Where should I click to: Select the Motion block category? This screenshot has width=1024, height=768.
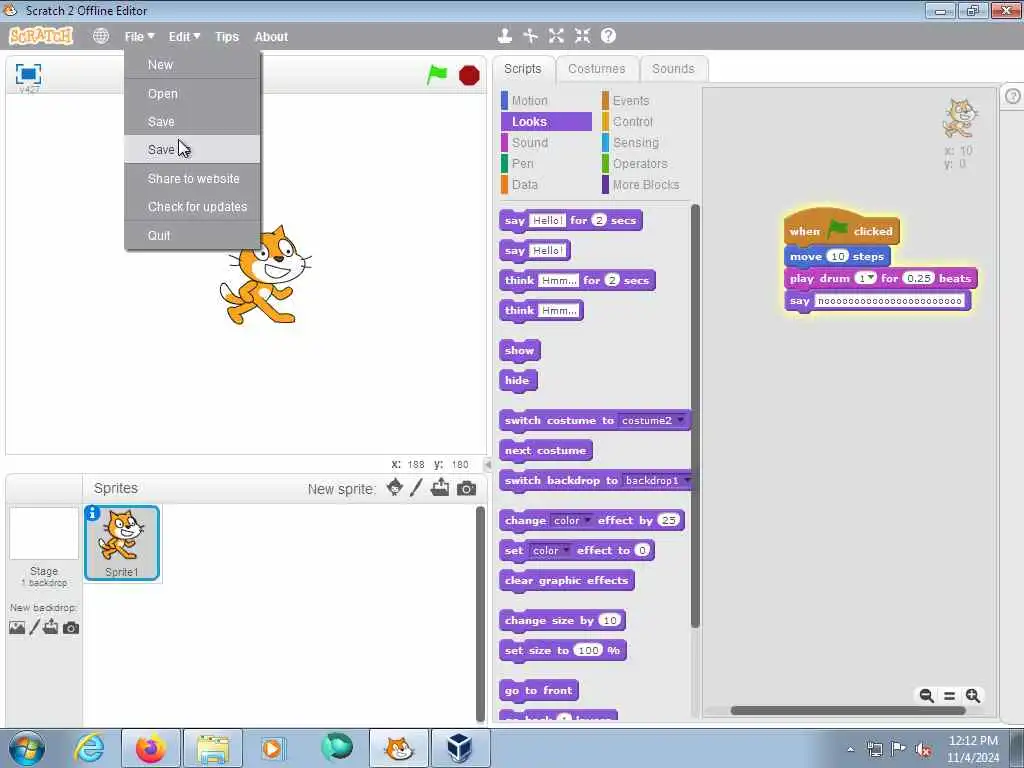(x=547, y=101)
